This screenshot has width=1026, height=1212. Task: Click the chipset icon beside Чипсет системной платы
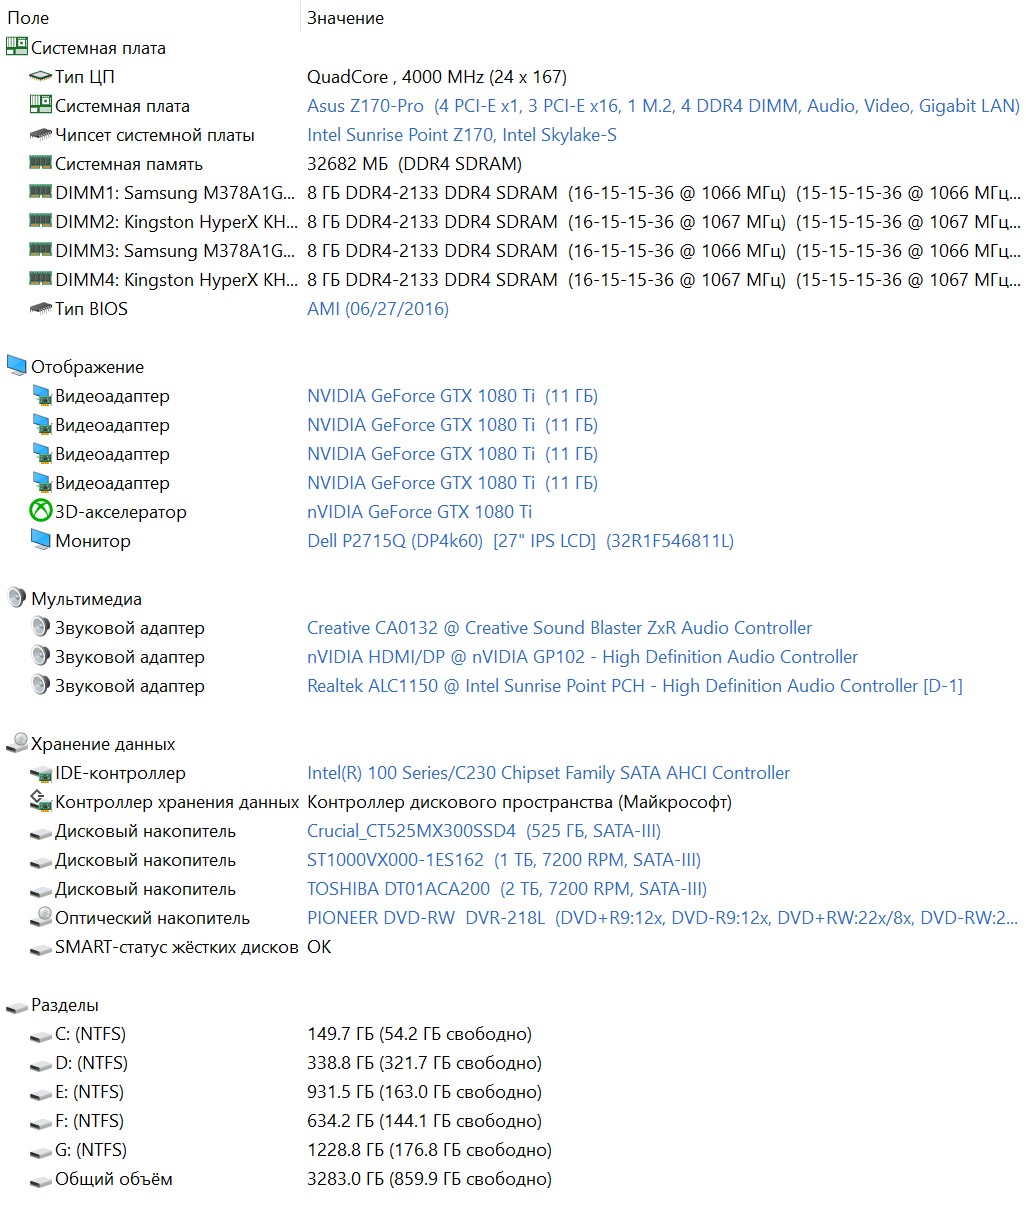coord(41,134)
